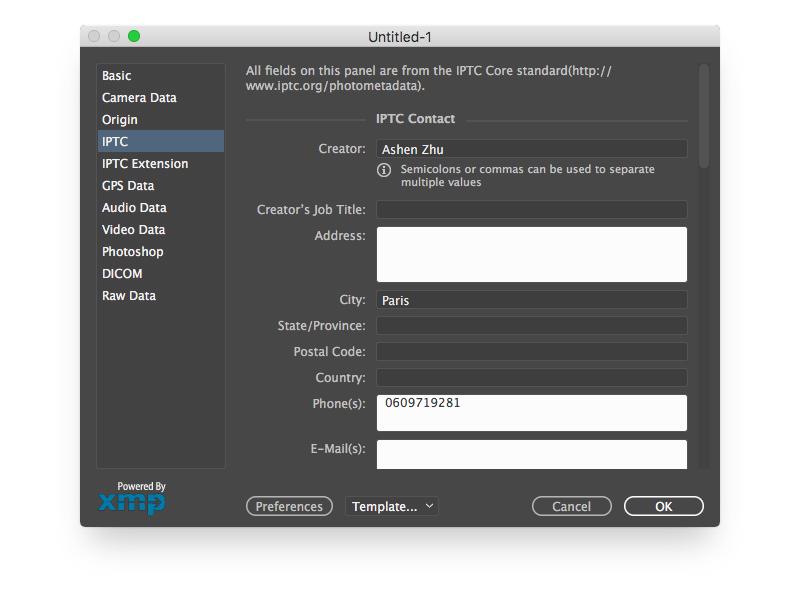Viewport: 800px width, 600px height.
Task: Switch to Video Data category
Action: pos(160,229)
